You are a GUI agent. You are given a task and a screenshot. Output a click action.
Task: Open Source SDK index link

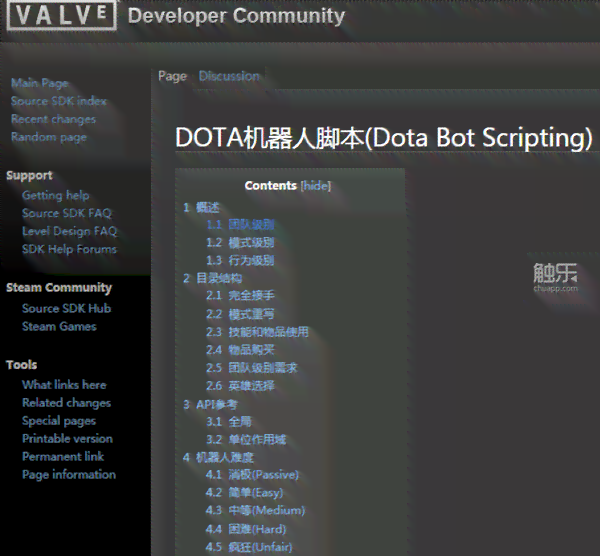[59, 101]
